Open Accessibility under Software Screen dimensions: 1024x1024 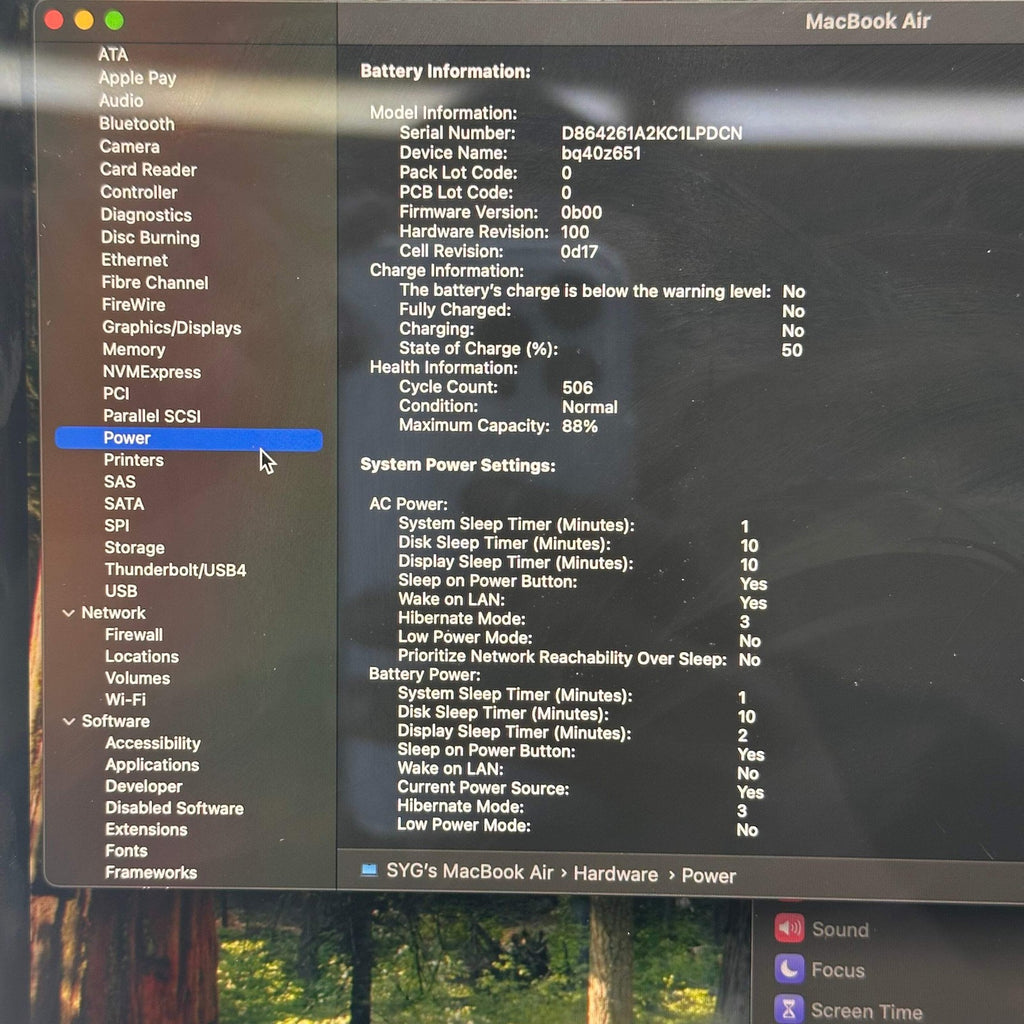coord(153,743)
